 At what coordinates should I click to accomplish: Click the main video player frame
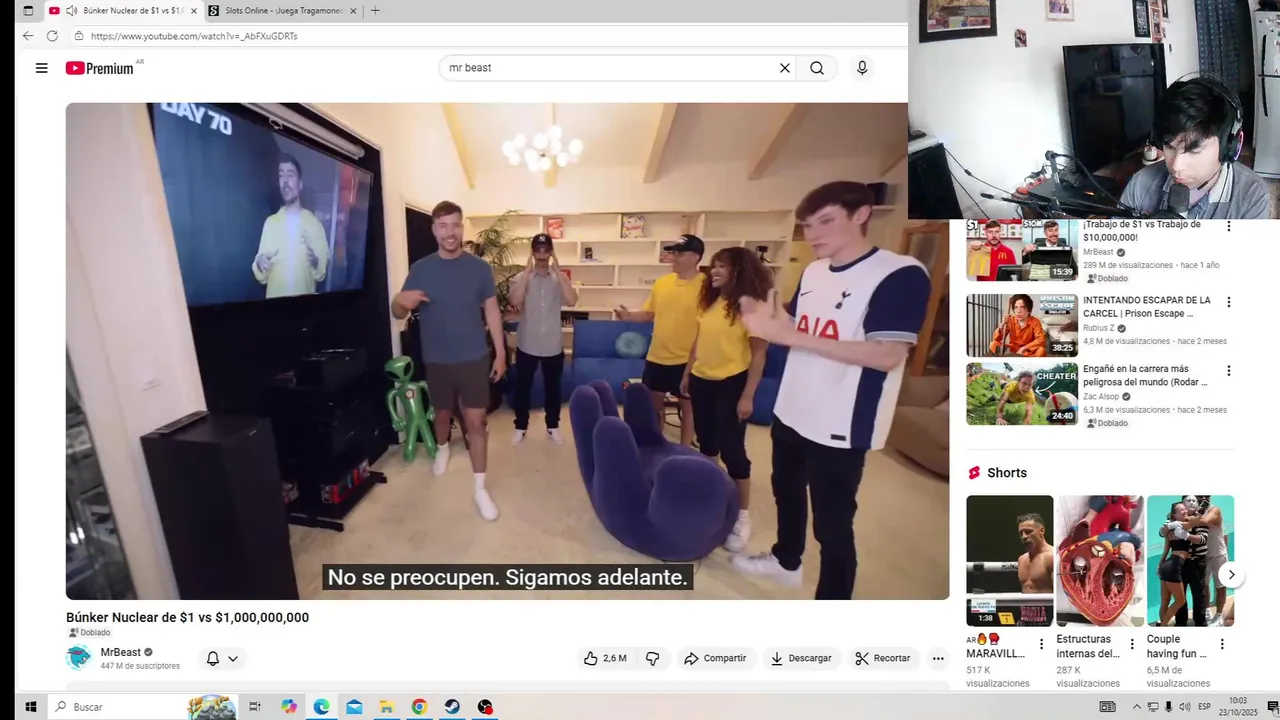pos(507,351)
